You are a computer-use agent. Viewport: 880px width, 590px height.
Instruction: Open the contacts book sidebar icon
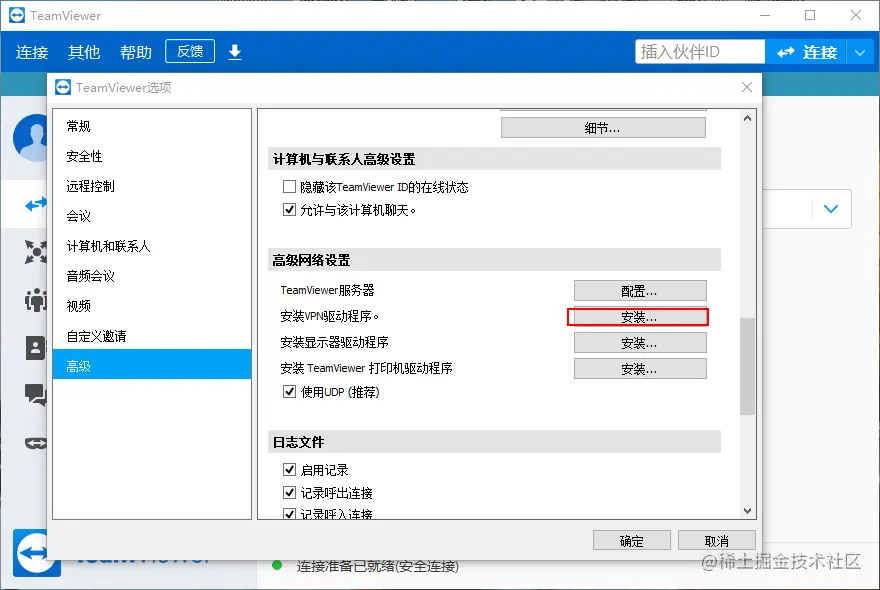(35, 348)
